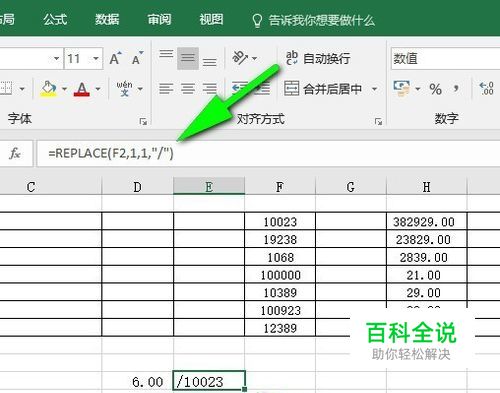Align text left

(166, 89)
